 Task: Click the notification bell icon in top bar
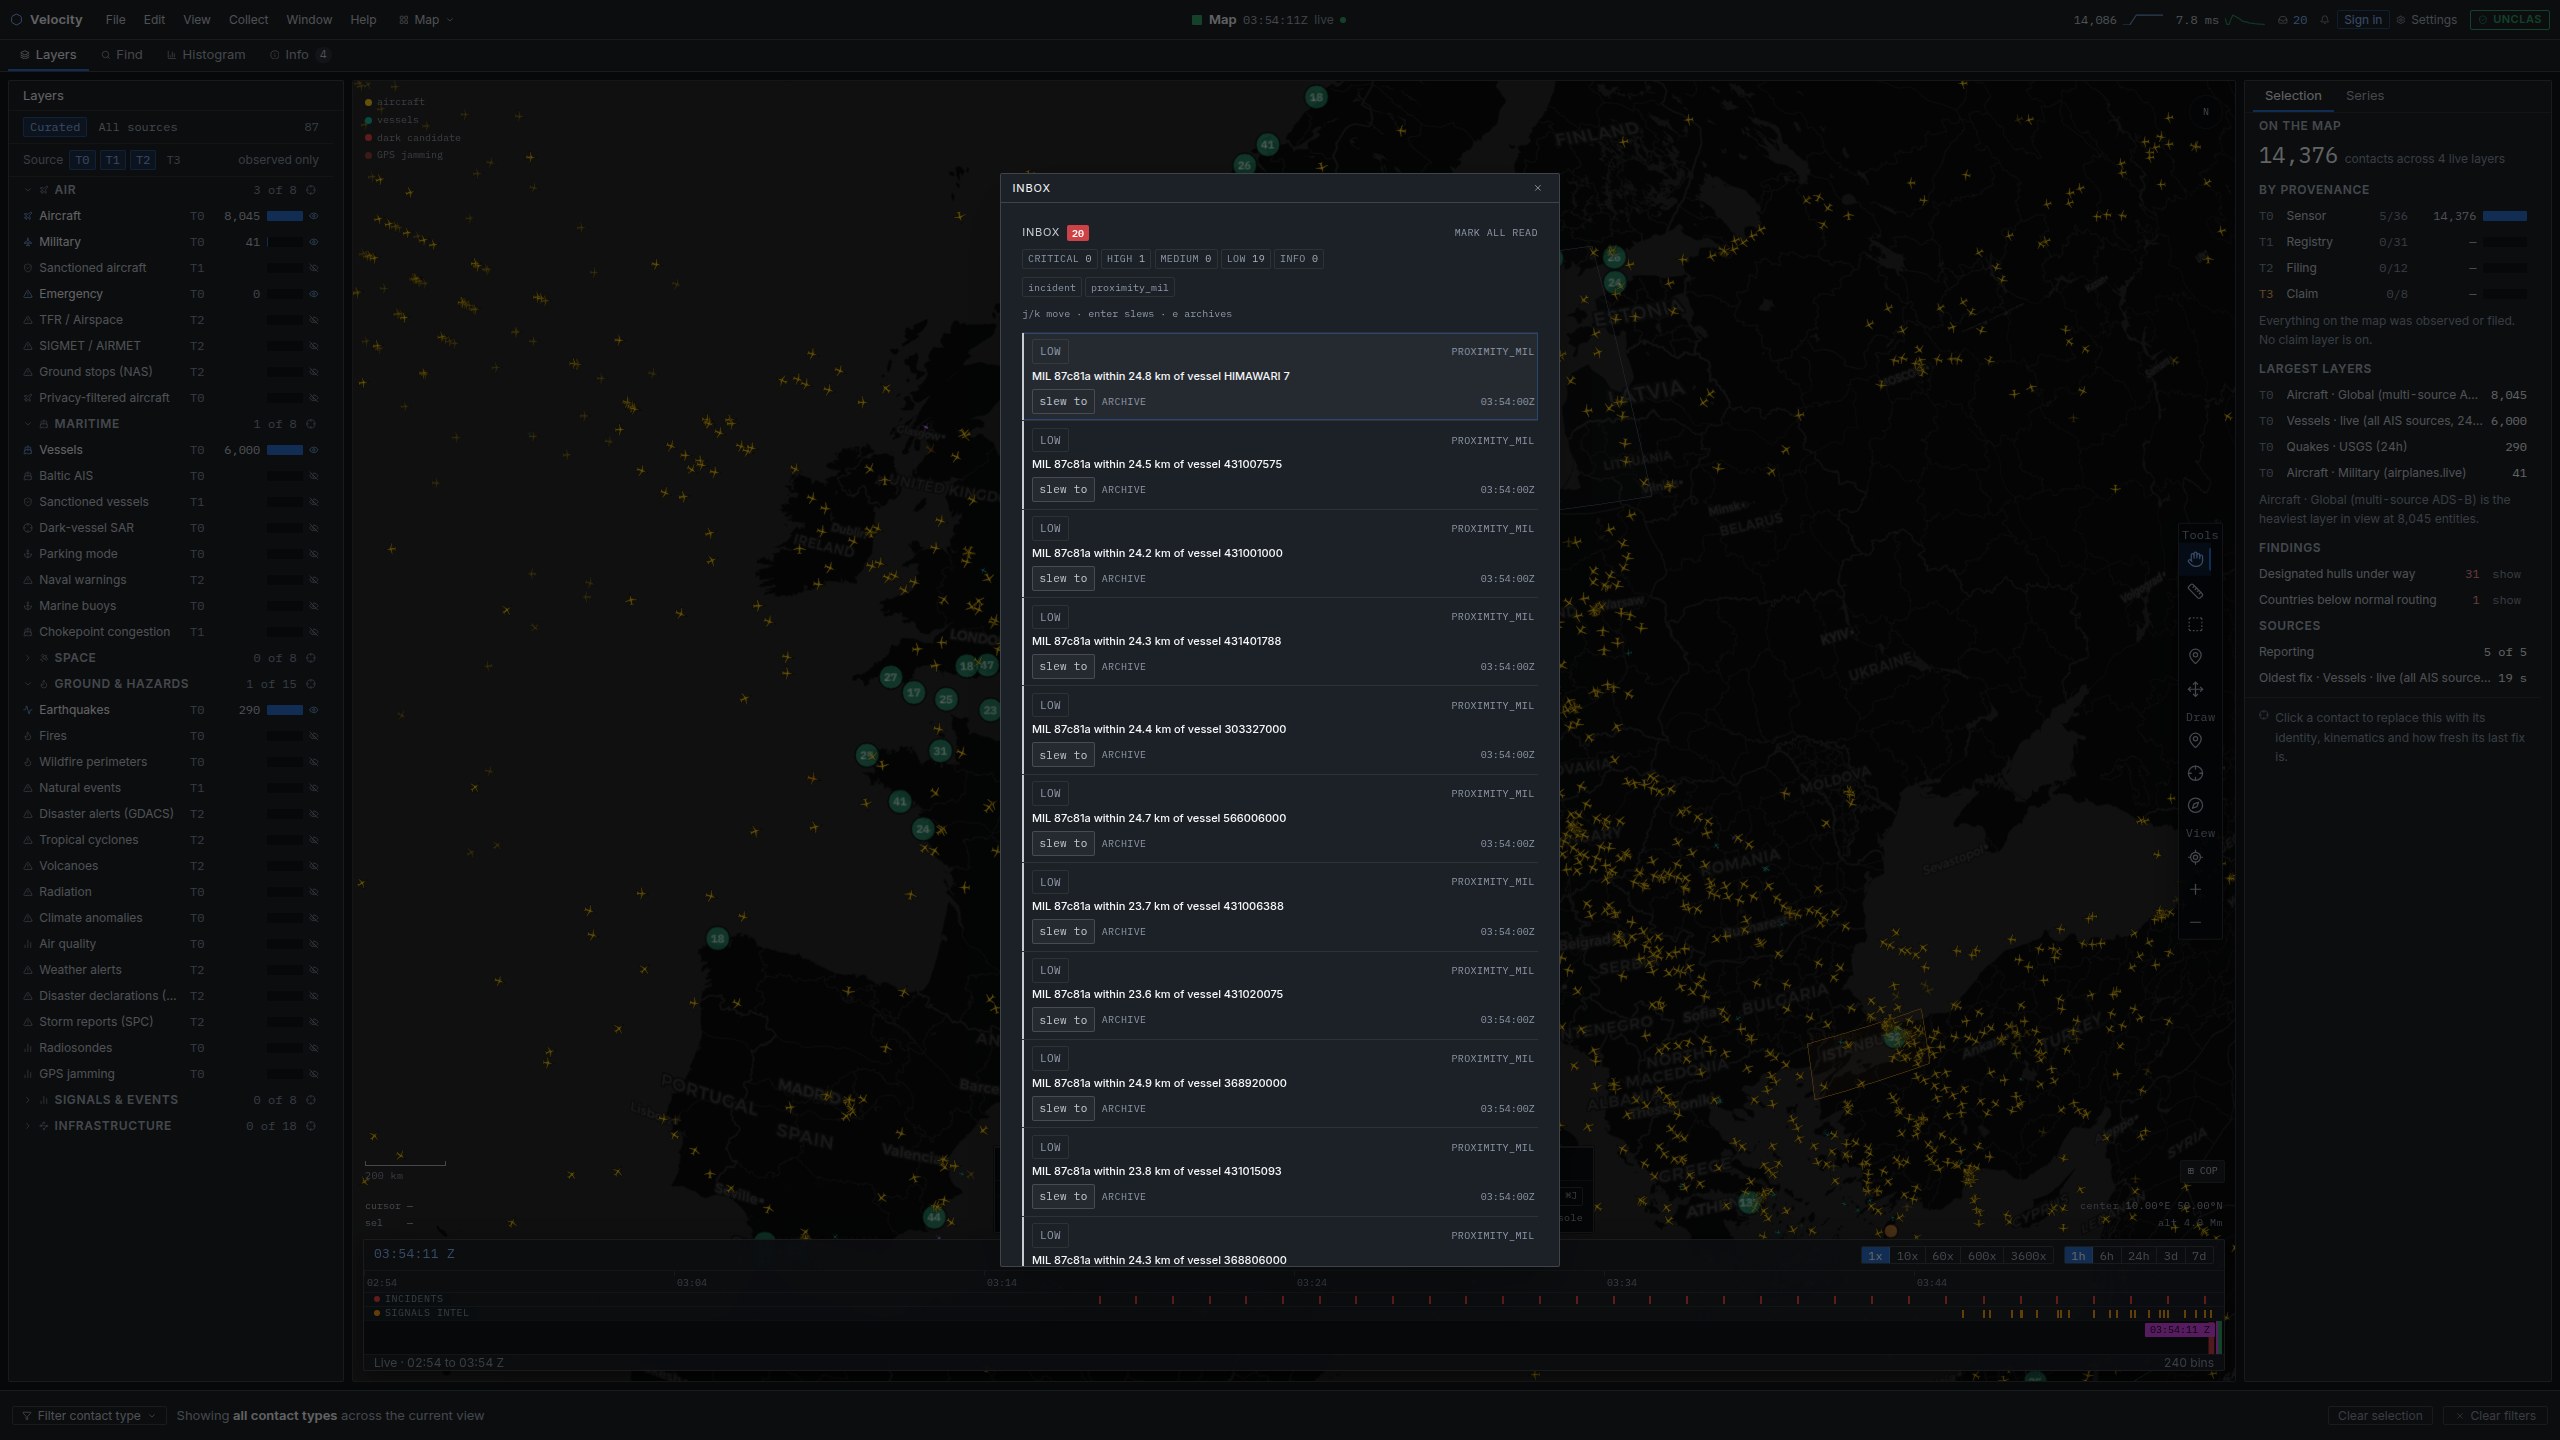pyautogui.click(x=2325, y=20)
